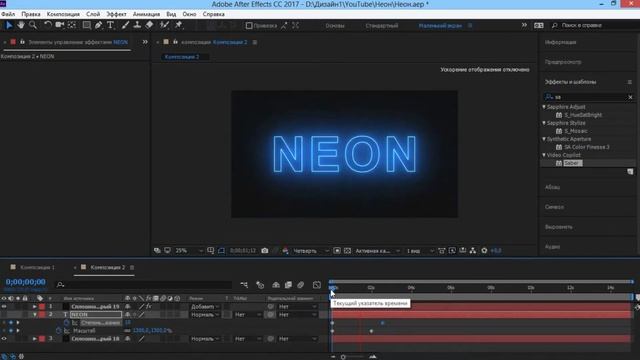Toggle region of interest in viewer footer

tap(337, 251)
